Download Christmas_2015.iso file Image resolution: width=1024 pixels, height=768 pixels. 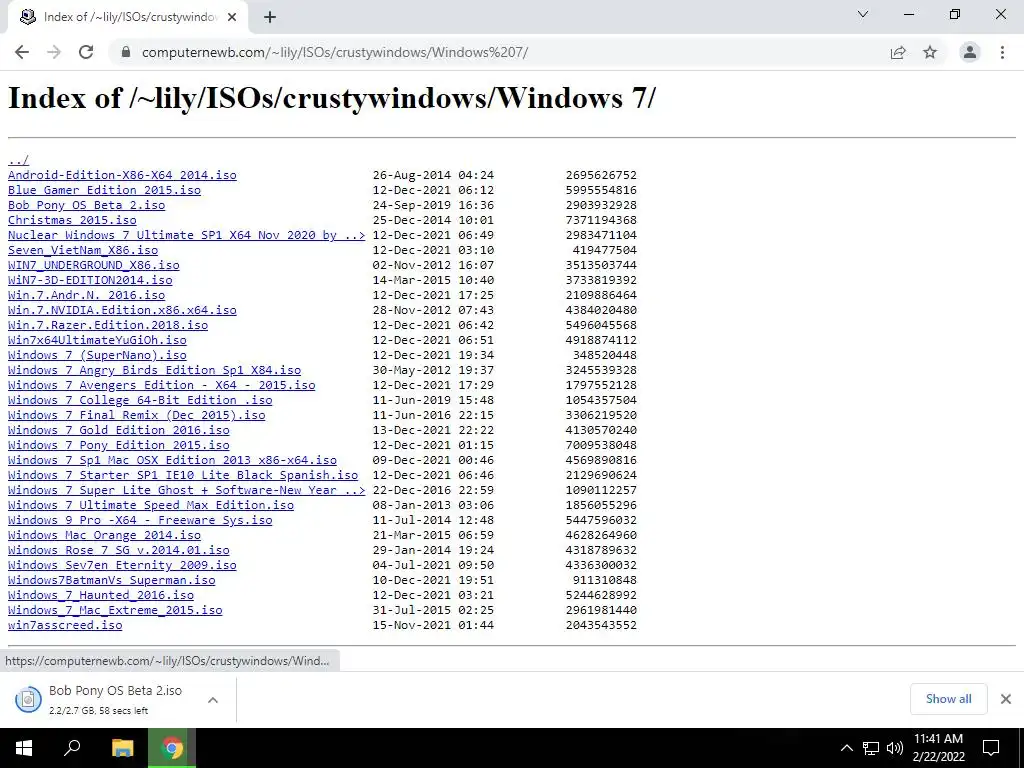(72, 220)
